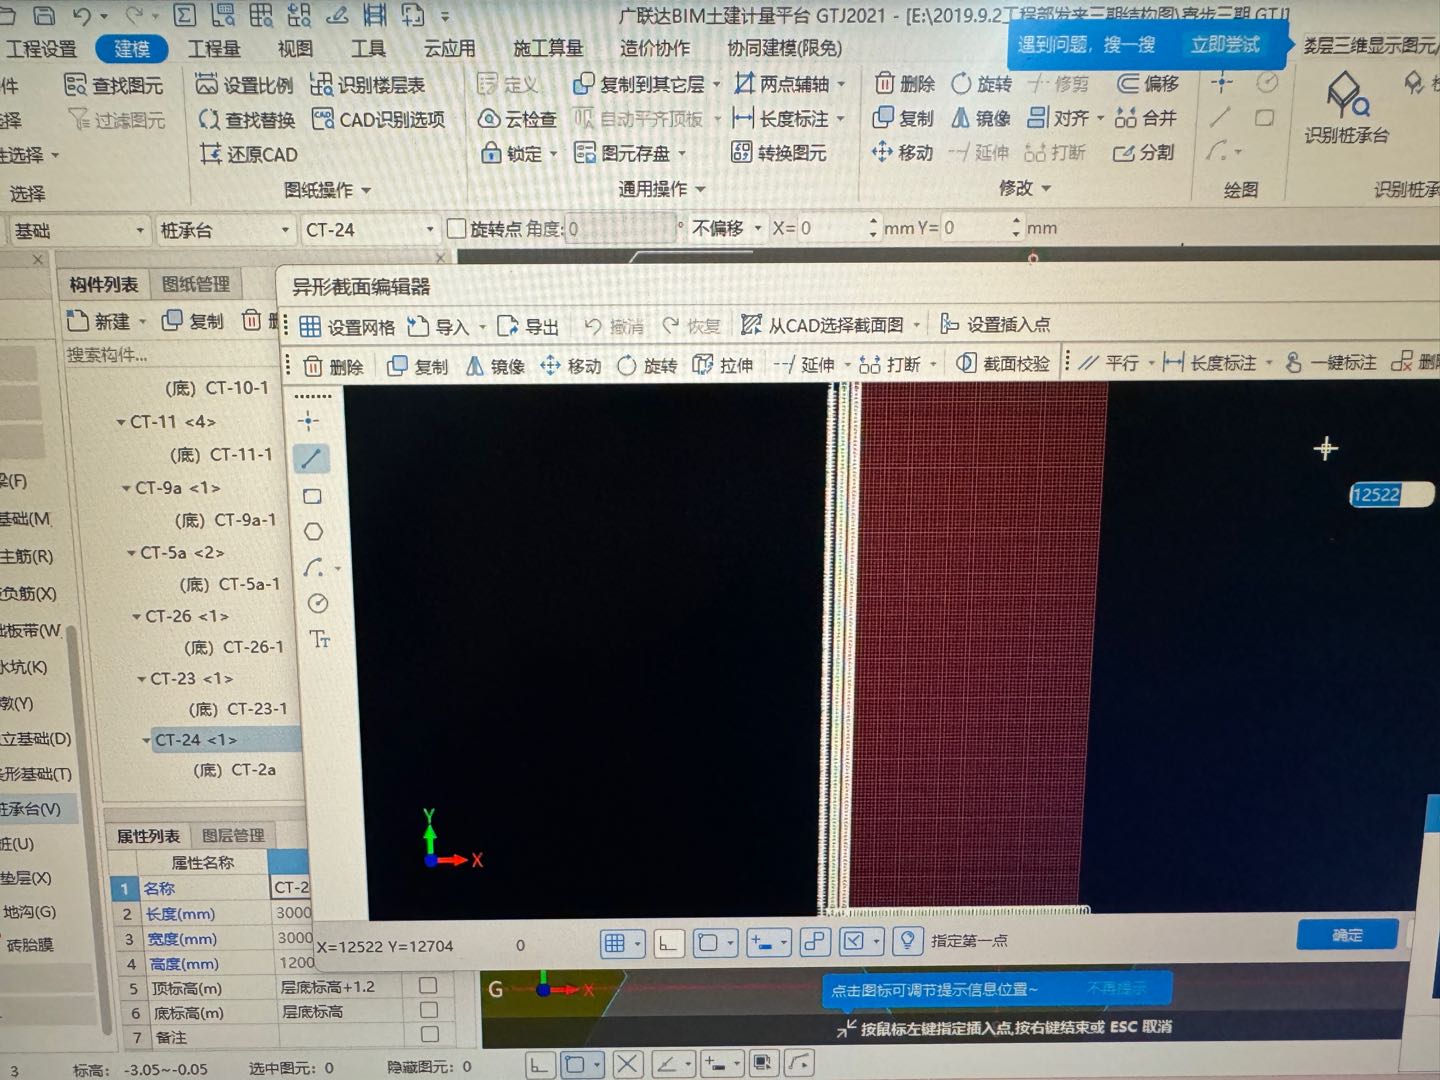
Task: Select the point tool in section editor
Action: point(309,421)
